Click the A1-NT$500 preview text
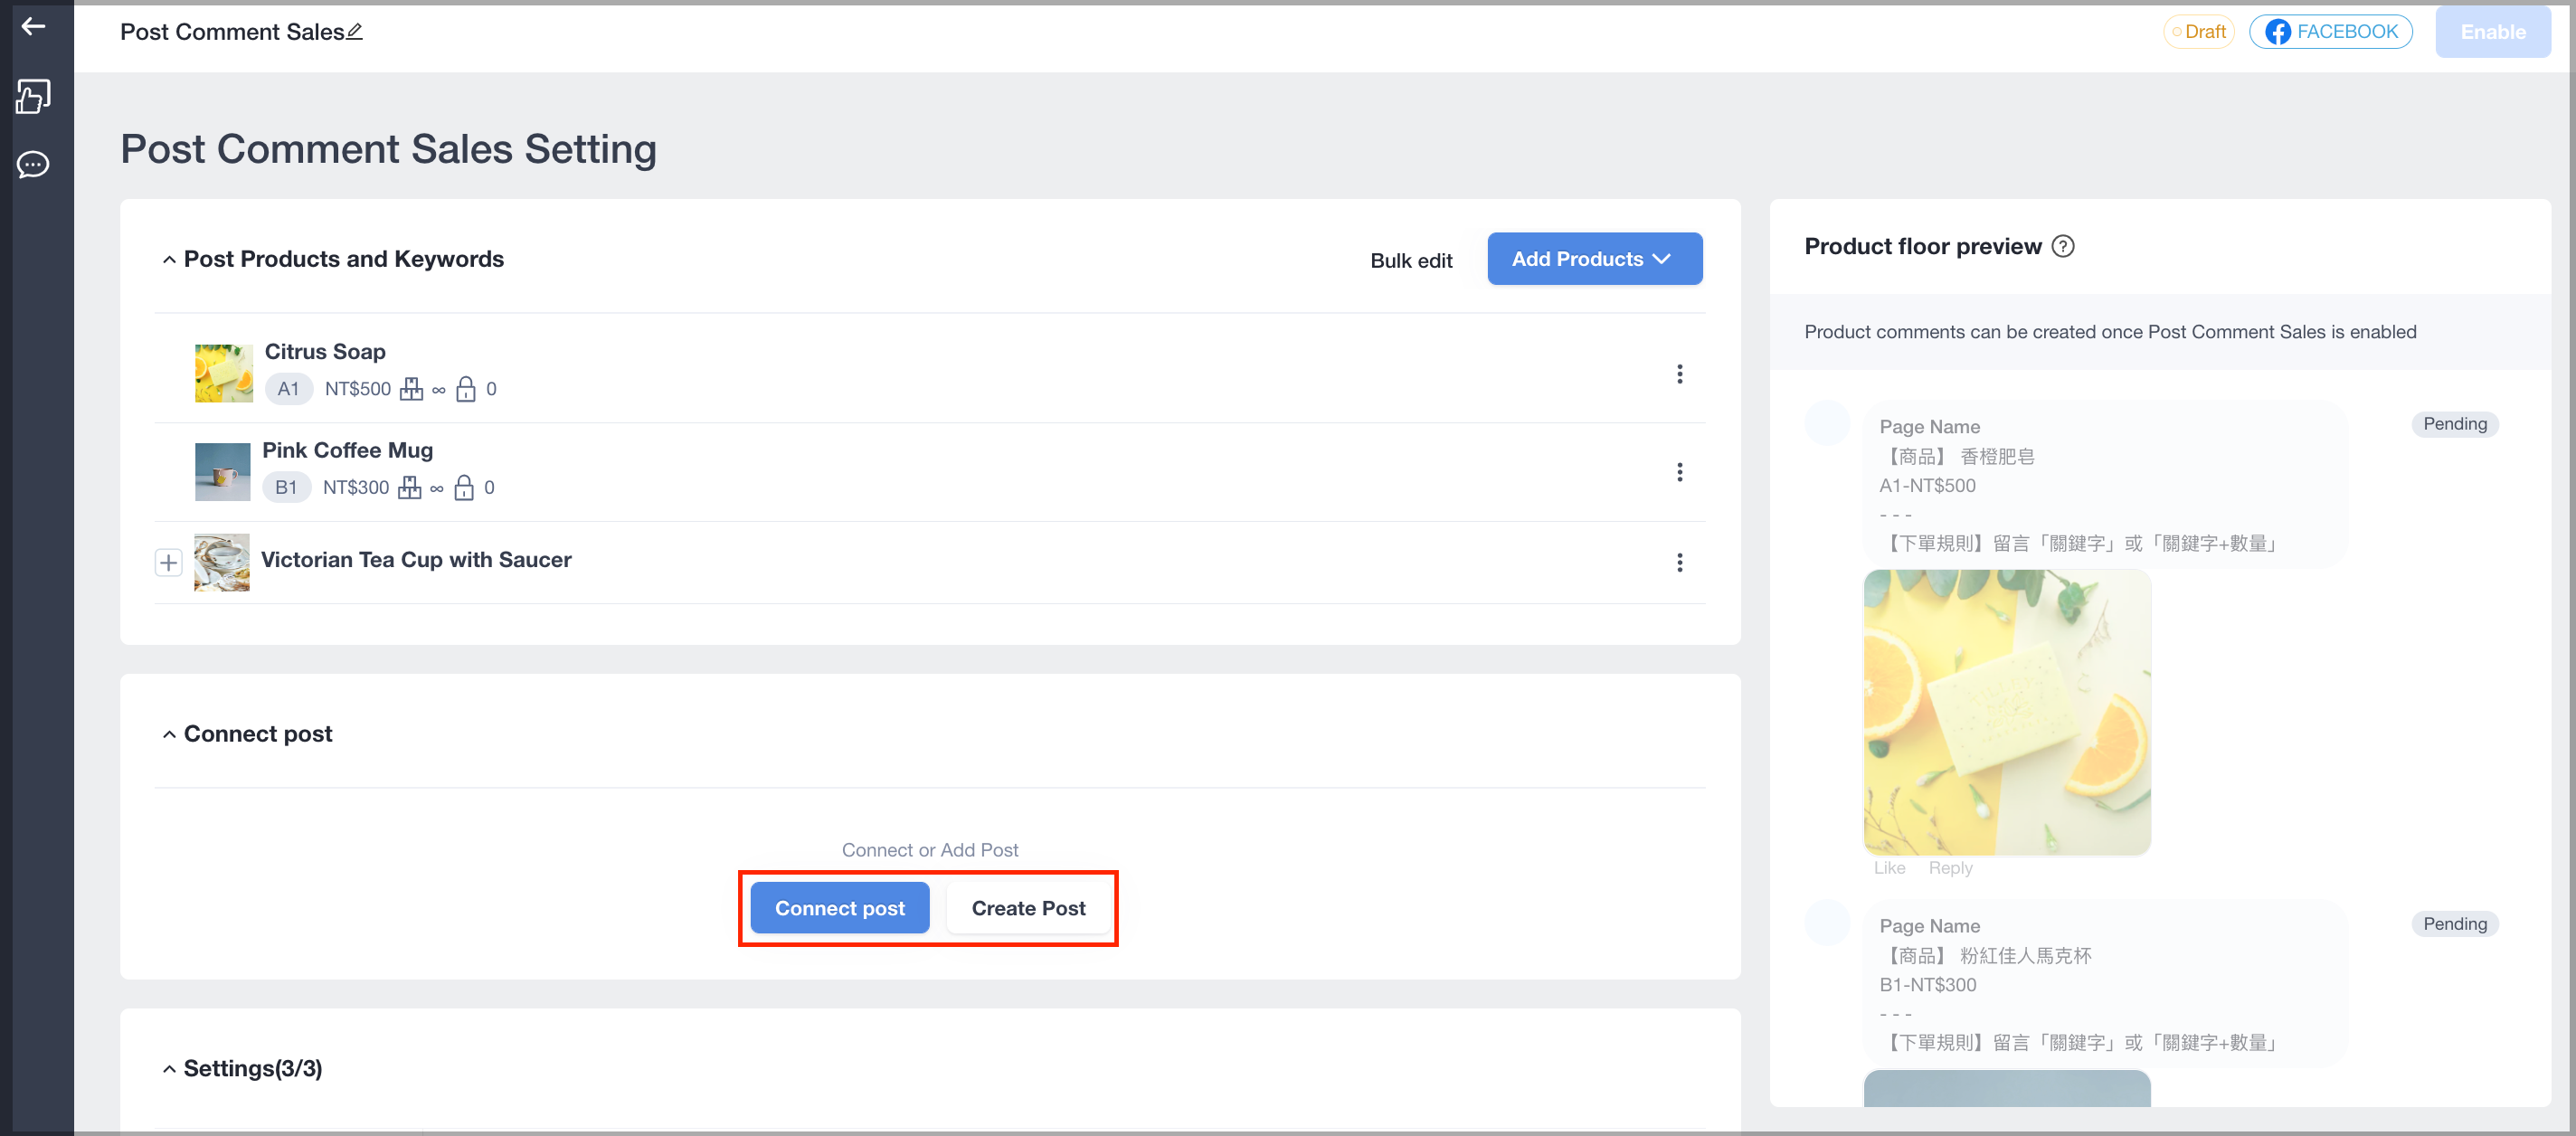 (x=1927, y=486)
